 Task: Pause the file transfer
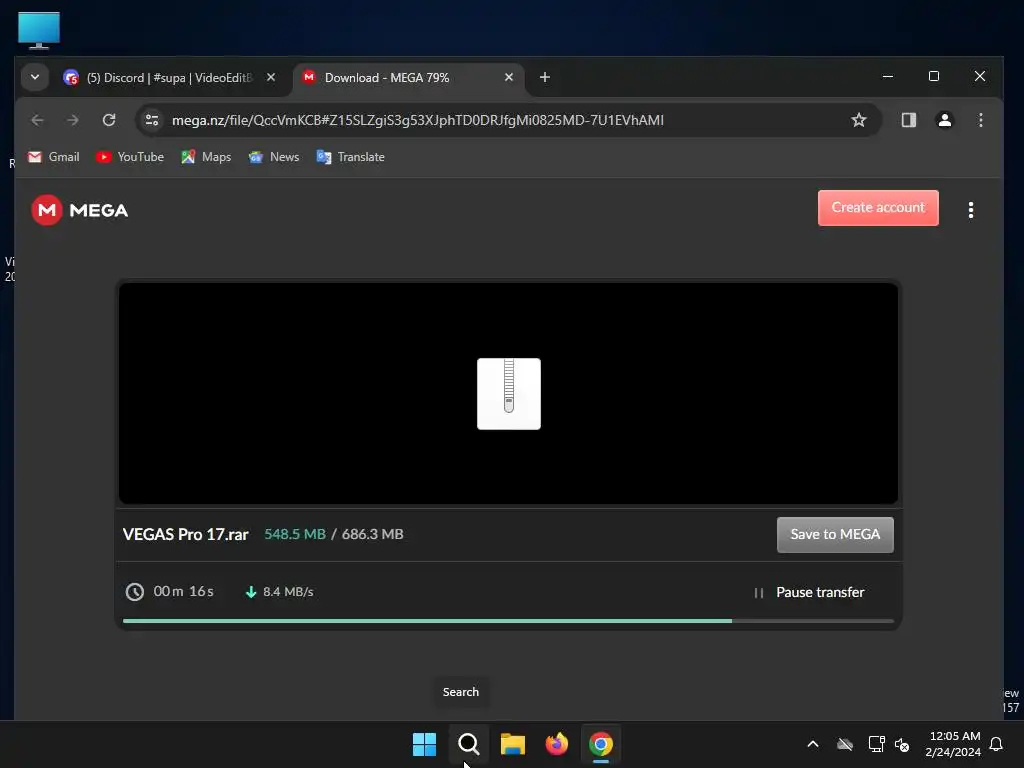(808, 592)
